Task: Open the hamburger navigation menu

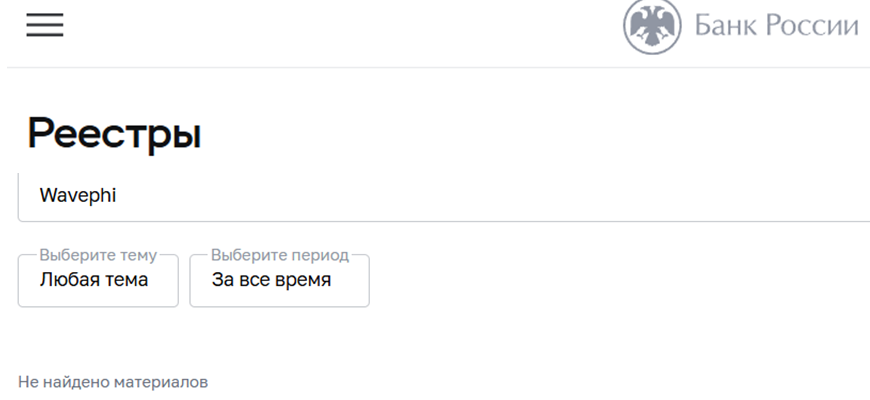Action: click(44, 25)
